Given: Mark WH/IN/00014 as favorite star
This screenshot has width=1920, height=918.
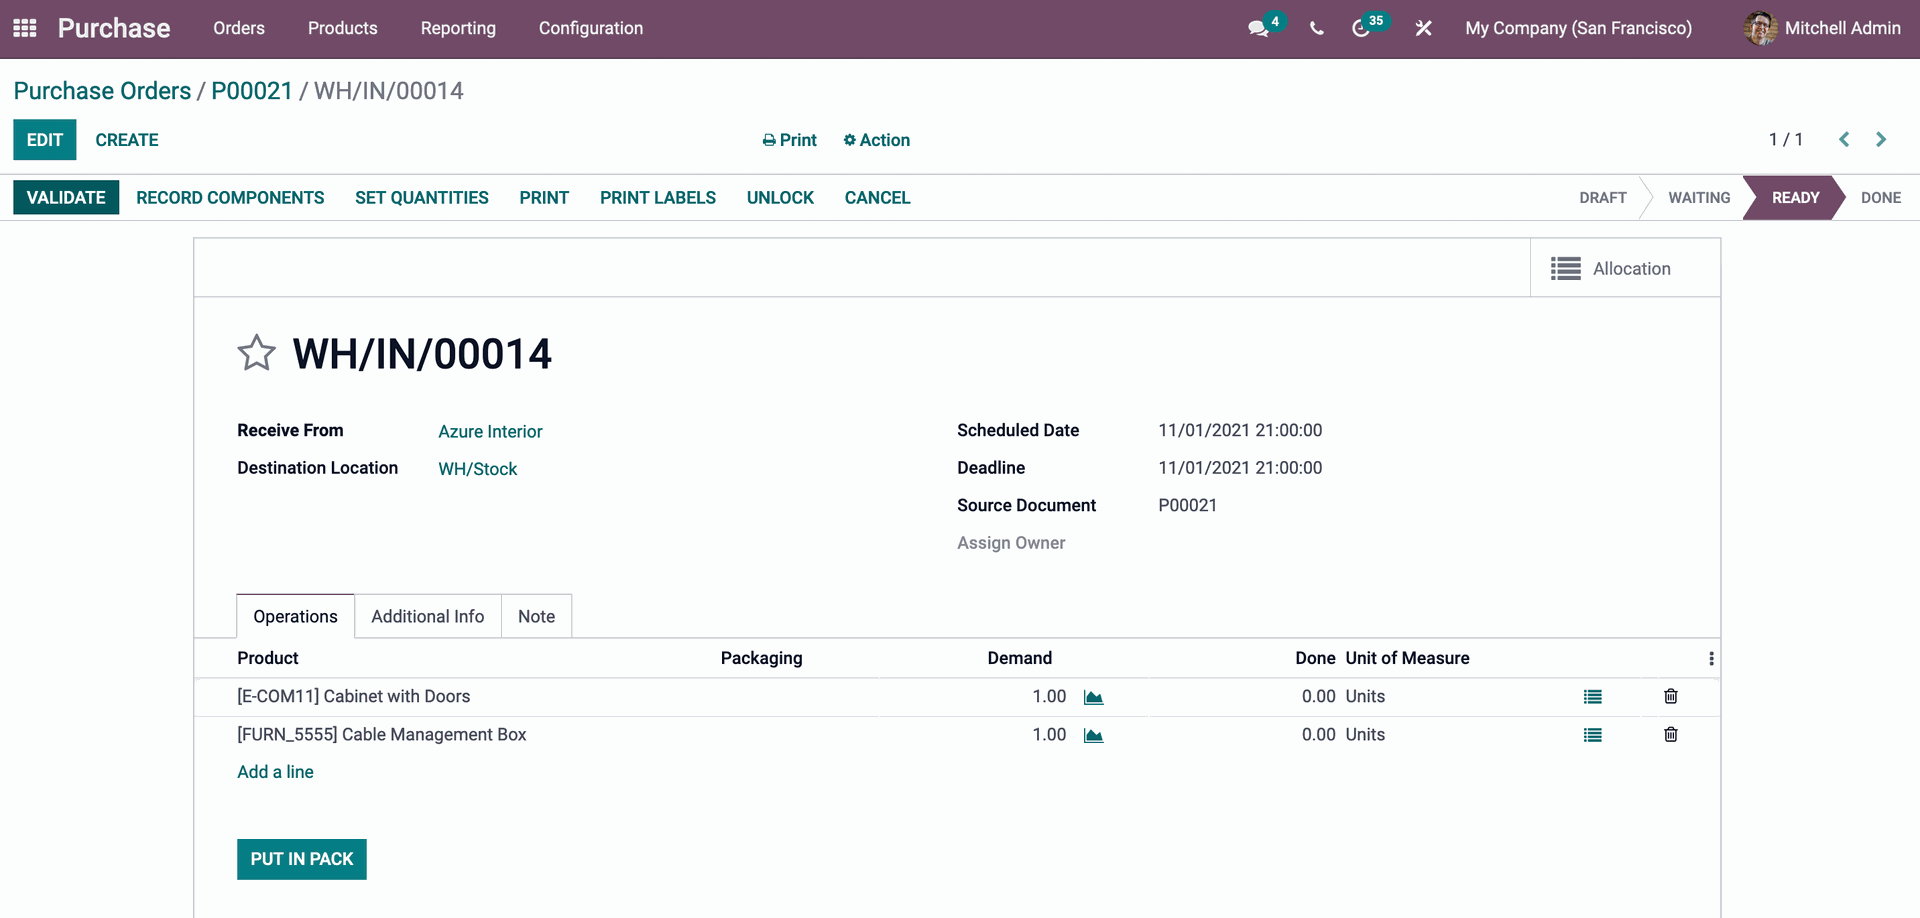Looking at the screenshot, I should pos(256,353).
